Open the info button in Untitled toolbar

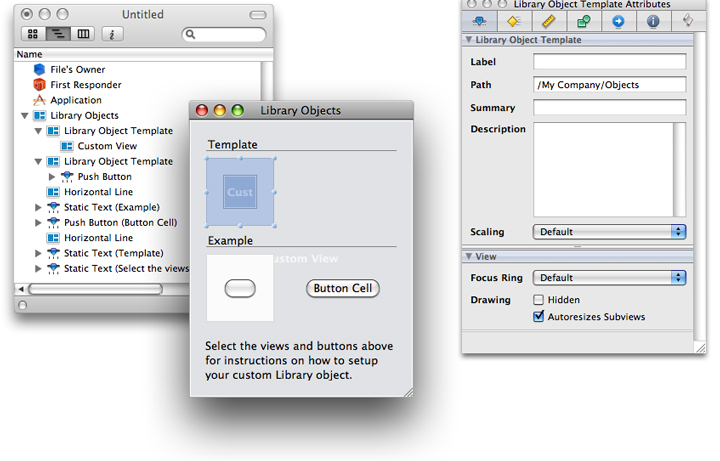pyautogui.click(x=112, y=34)
